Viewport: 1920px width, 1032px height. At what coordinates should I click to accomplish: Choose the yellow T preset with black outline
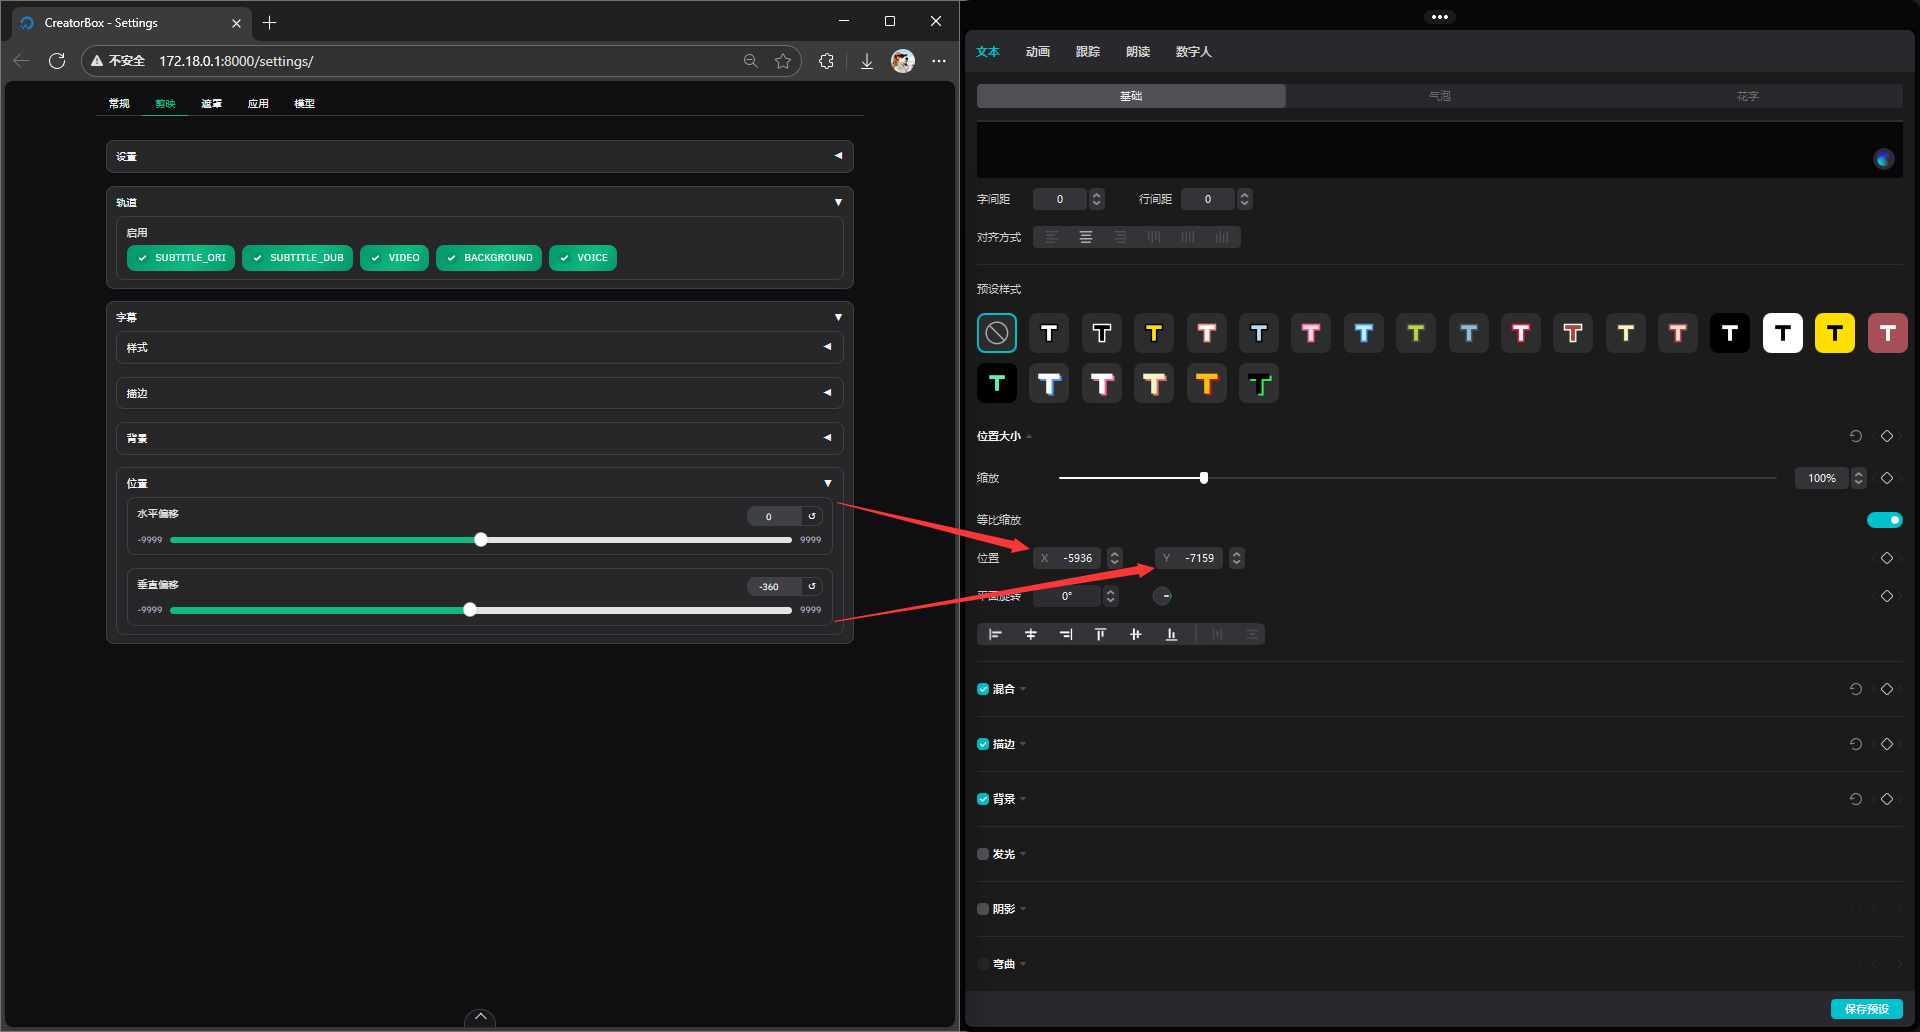pyautogui.click(x=1153, y=333)
